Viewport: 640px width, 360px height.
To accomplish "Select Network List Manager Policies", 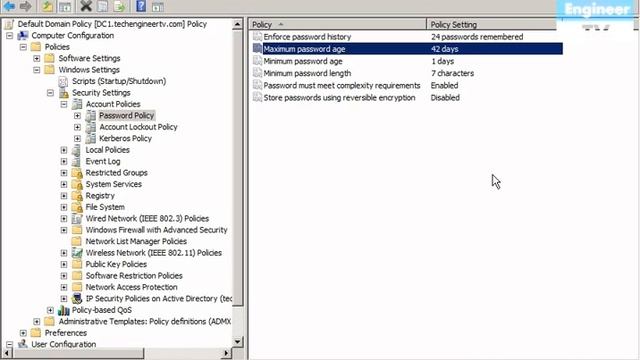I will click(136, 241).
